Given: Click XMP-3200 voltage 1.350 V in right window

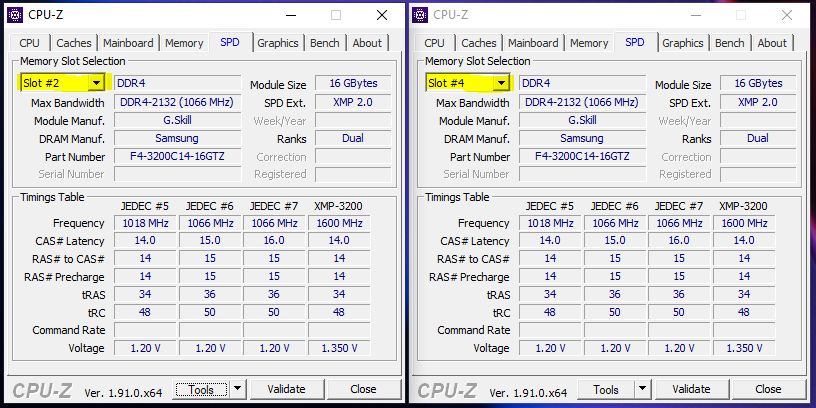Looking at the screenshot, I should coord(744,348).
